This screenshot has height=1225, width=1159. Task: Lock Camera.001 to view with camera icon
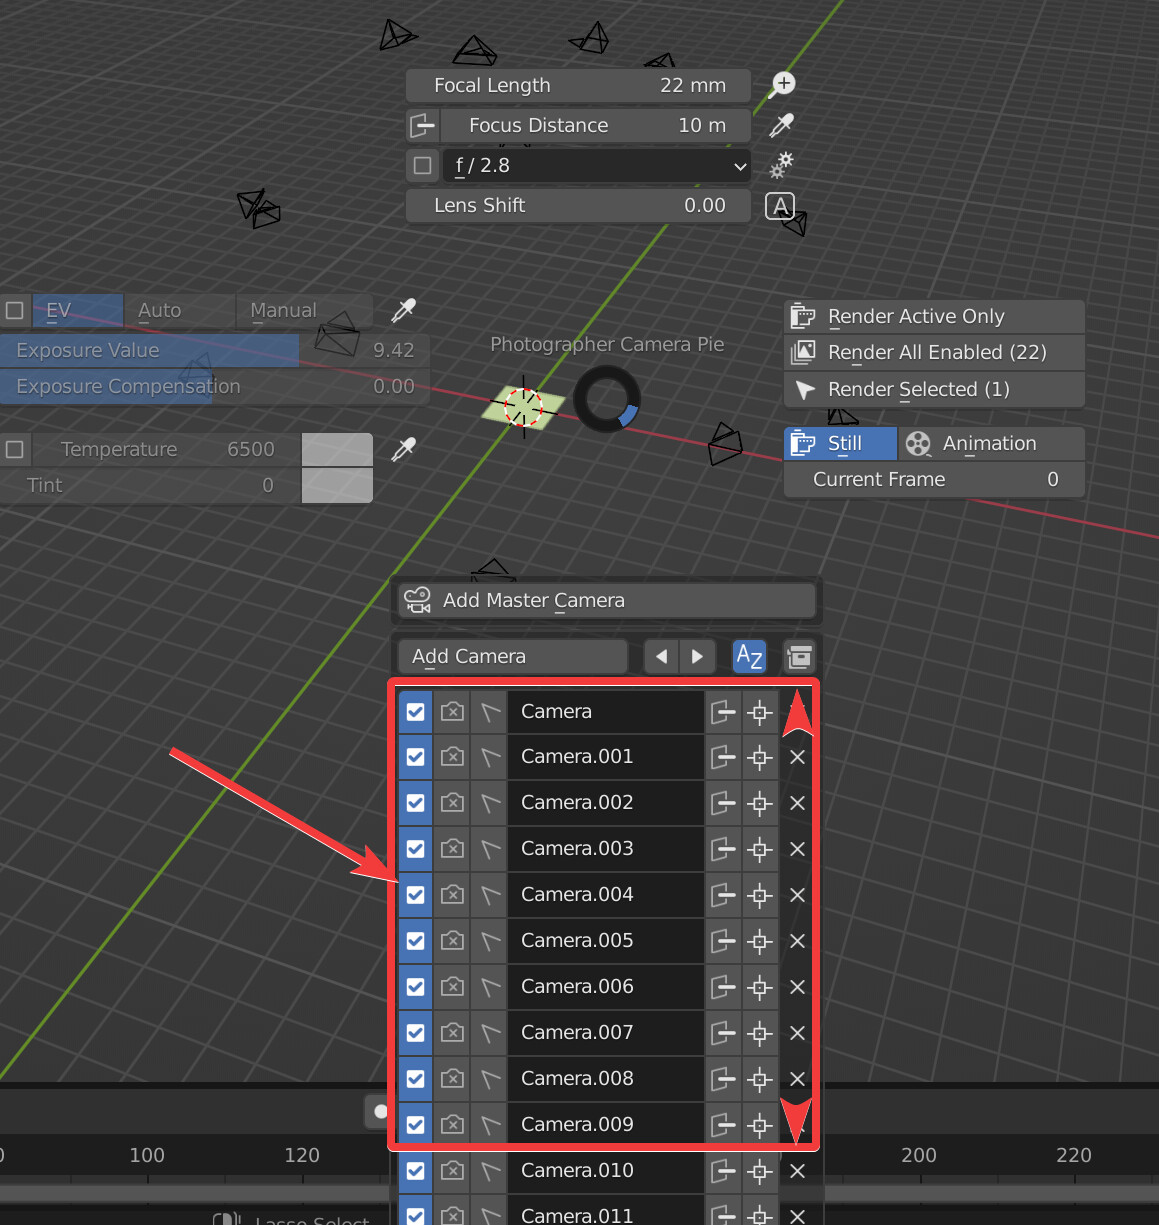point(452,757)
